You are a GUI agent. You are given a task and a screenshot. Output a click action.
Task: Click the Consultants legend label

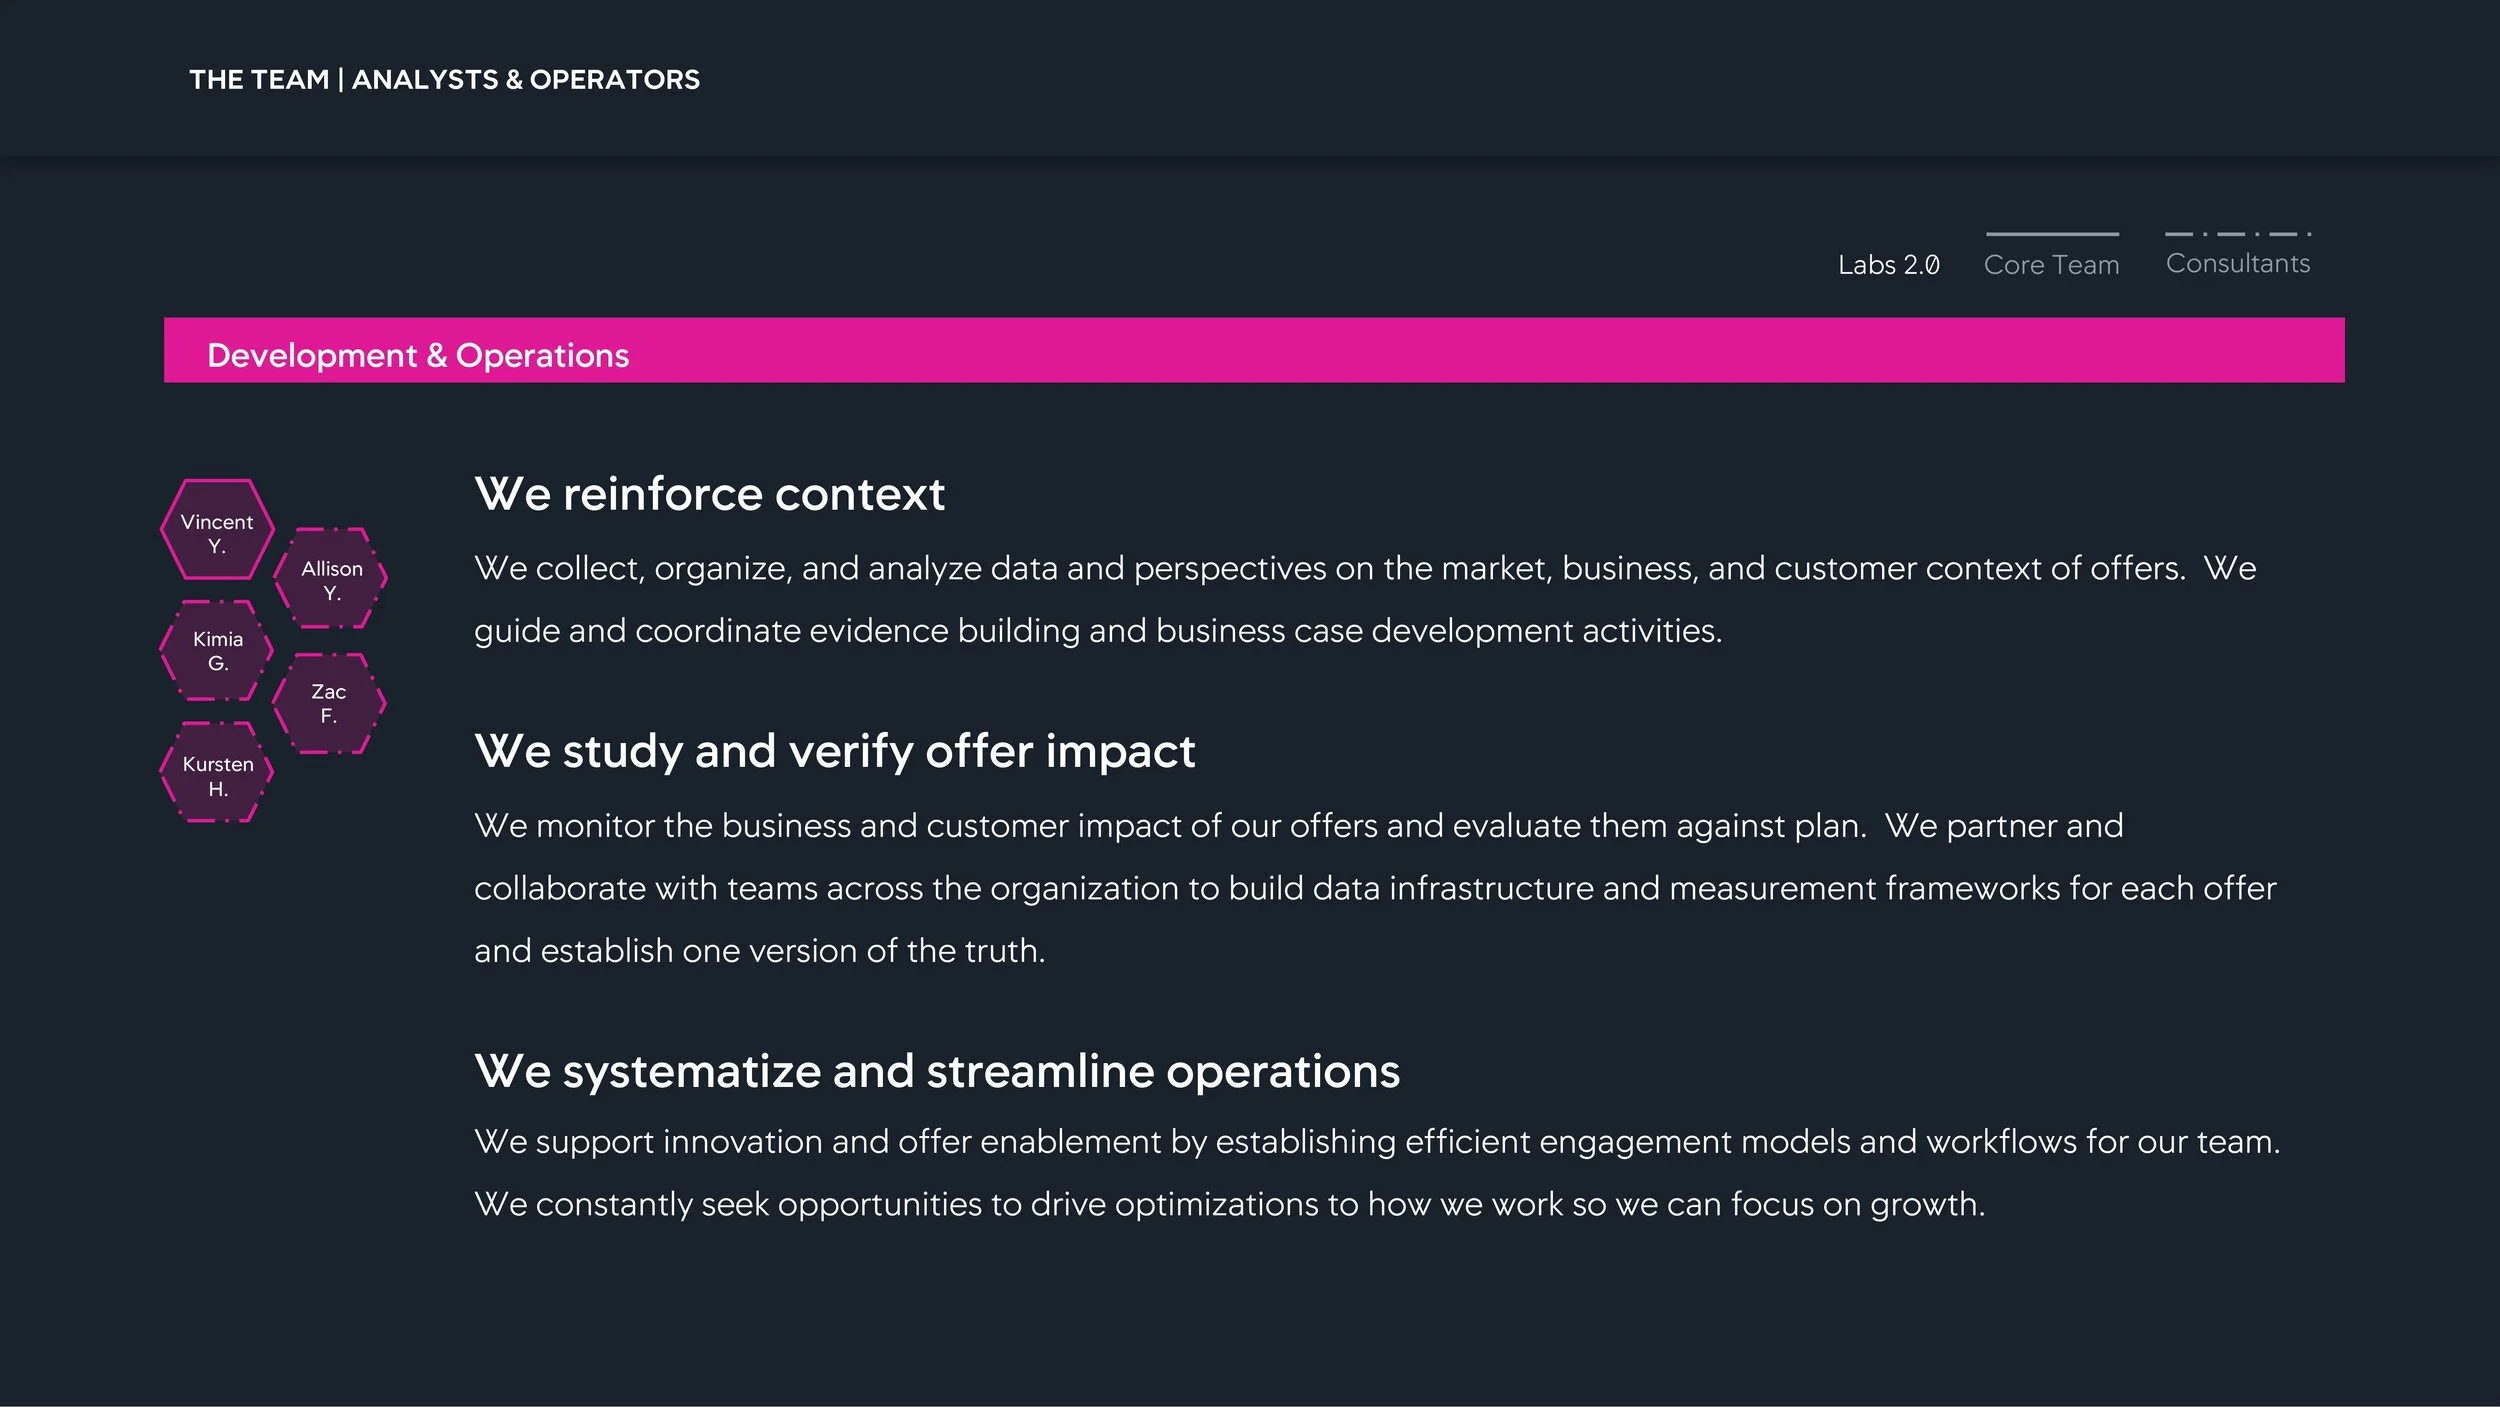tap(2238, 263)
